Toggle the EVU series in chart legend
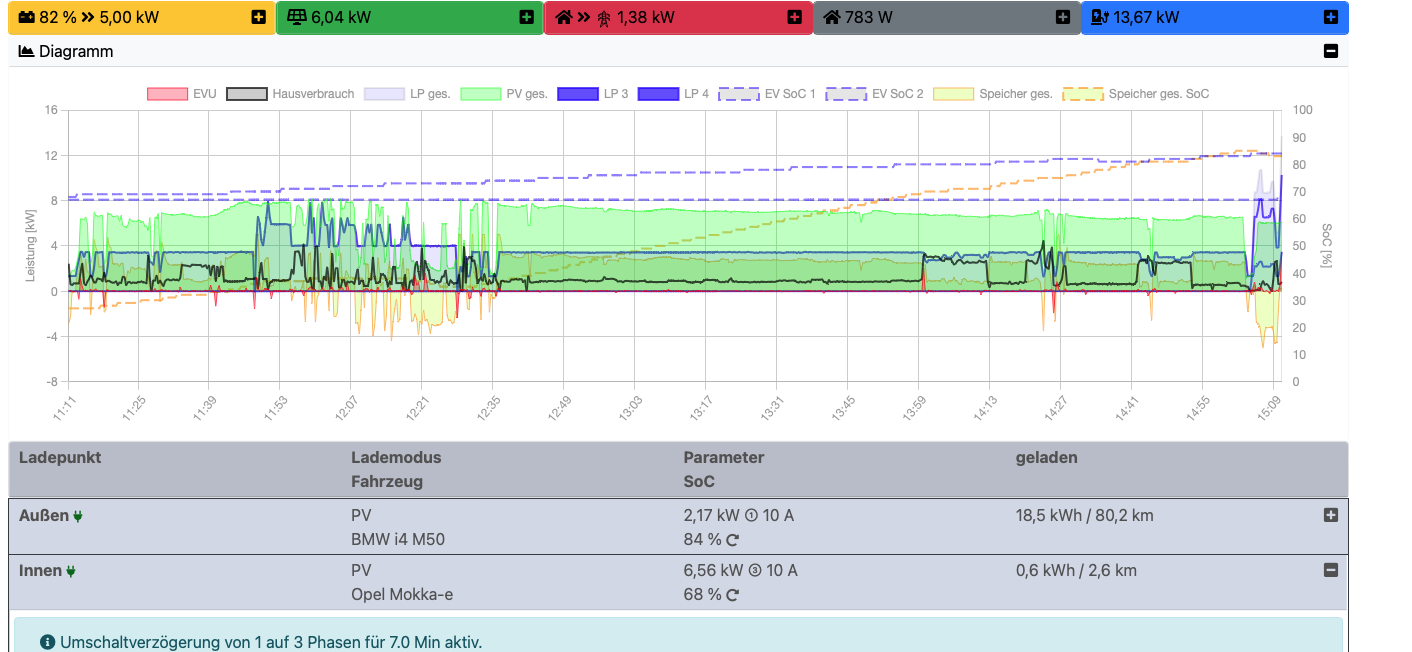Screen dimensions: 1412x652 167,94
